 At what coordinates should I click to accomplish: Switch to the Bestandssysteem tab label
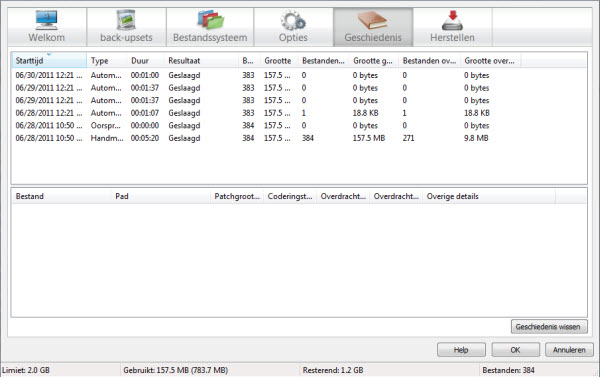pyautogui.click(x=210, y=38)
